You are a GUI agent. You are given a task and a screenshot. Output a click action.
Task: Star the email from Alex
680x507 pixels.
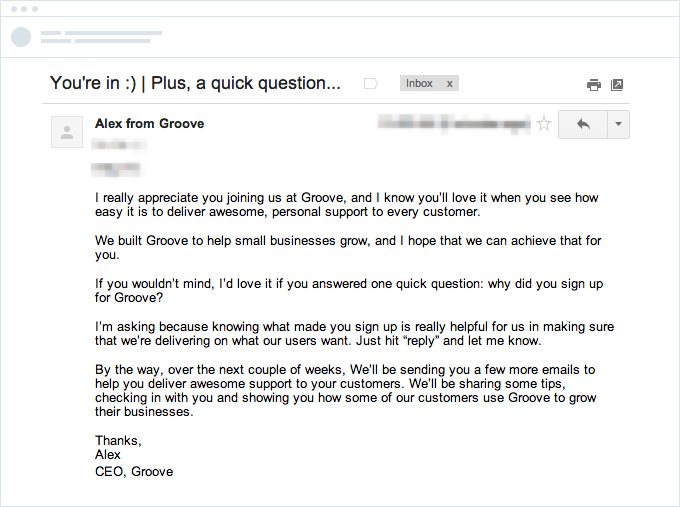[x=544, y=124]
